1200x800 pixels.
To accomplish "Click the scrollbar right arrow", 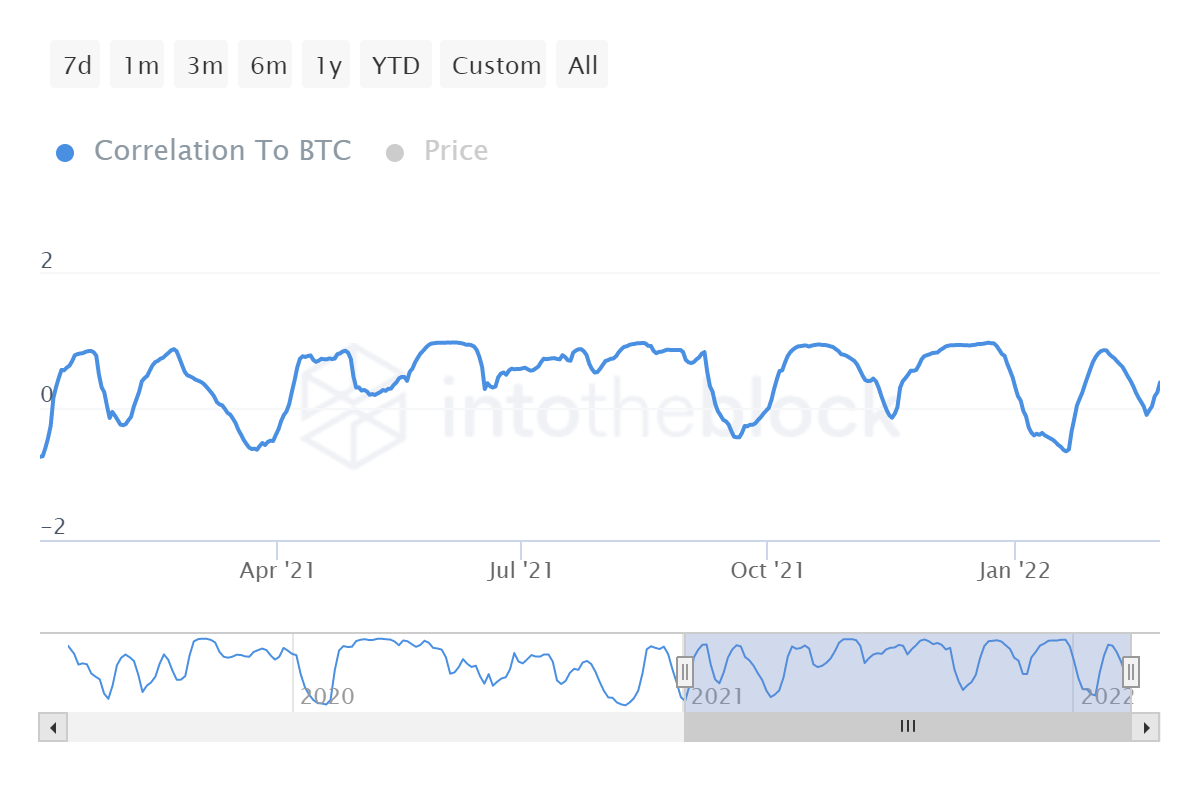I will (x=1147, y=727).
